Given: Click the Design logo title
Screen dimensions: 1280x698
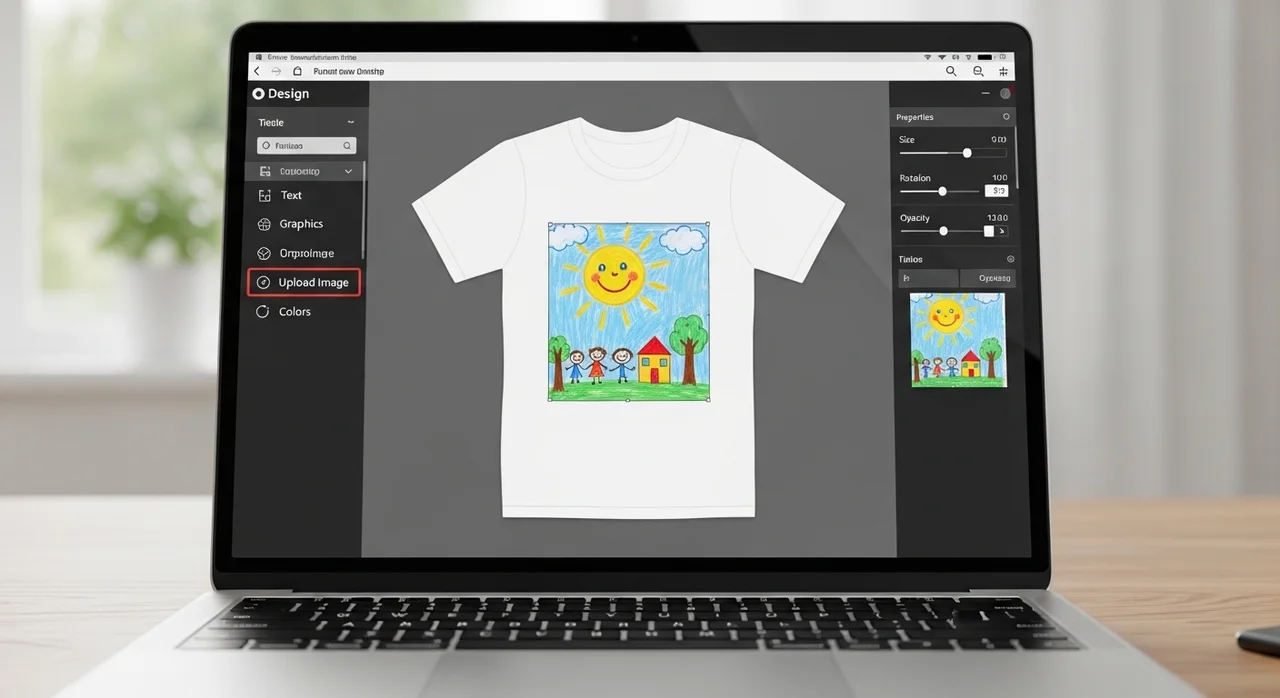Looking at the screenshot, I should (x=281, y=94).
